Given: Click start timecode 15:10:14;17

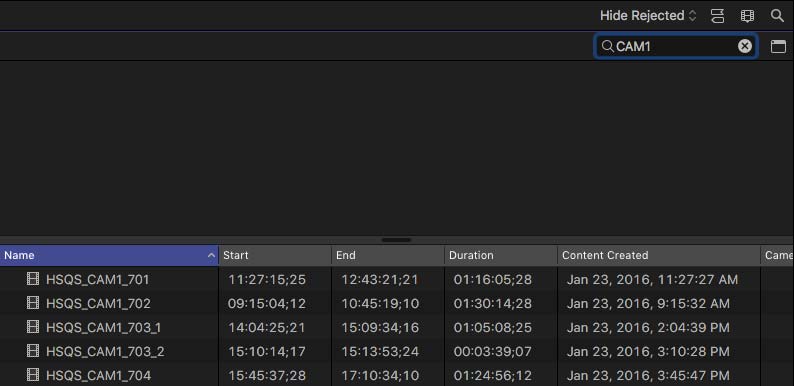Looking at the screenshot, I should [x=267, y=352].
